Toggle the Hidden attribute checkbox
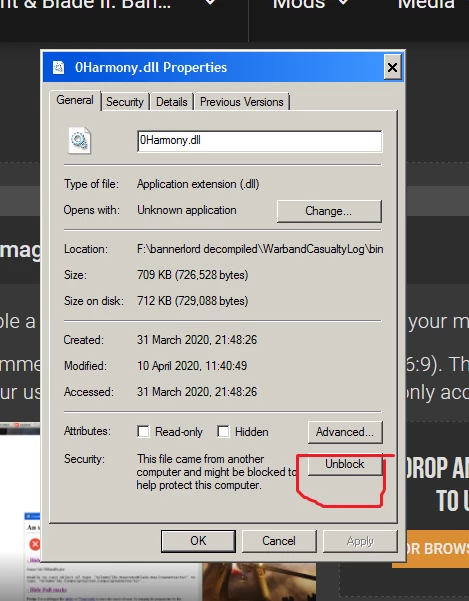469x601 pixels. (x=223, y=432)
